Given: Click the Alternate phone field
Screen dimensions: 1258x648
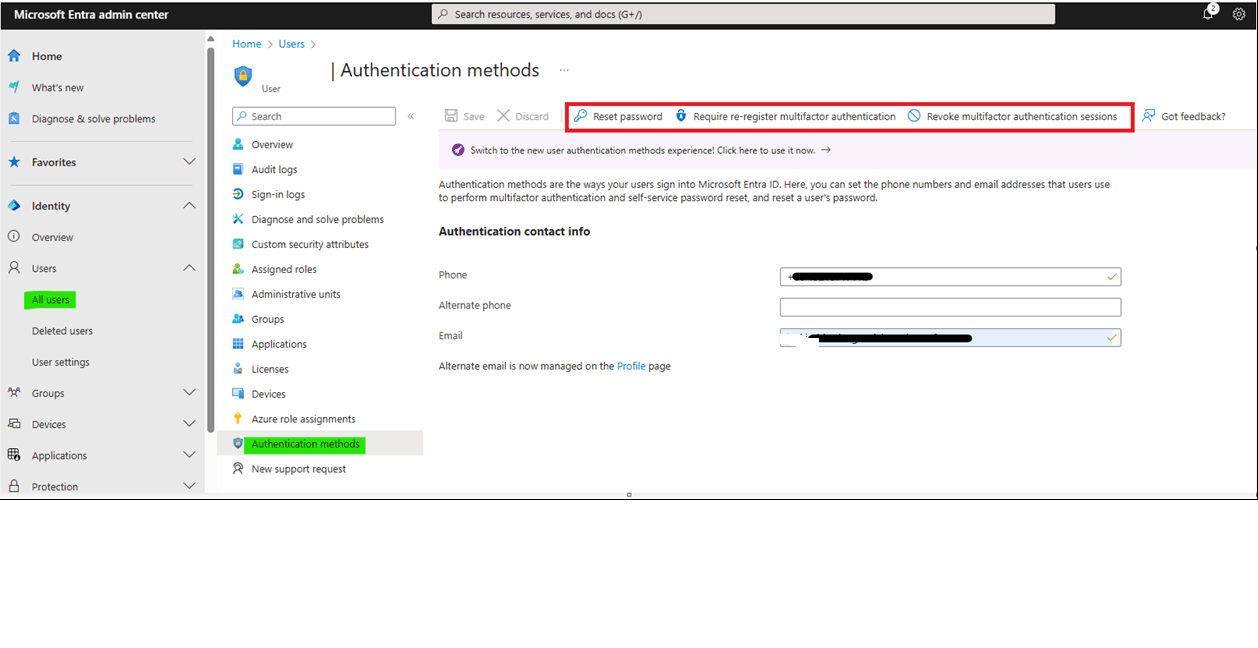Looking at the screenshot, I should pos(950,307).
